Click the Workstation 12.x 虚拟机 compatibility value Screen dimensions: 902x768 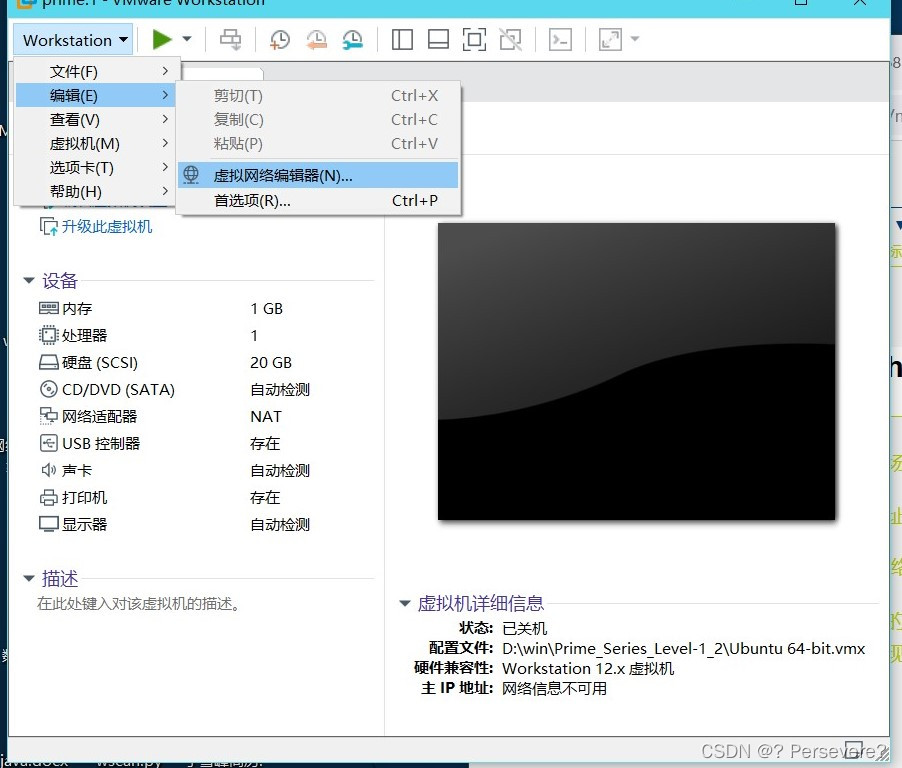588,668
